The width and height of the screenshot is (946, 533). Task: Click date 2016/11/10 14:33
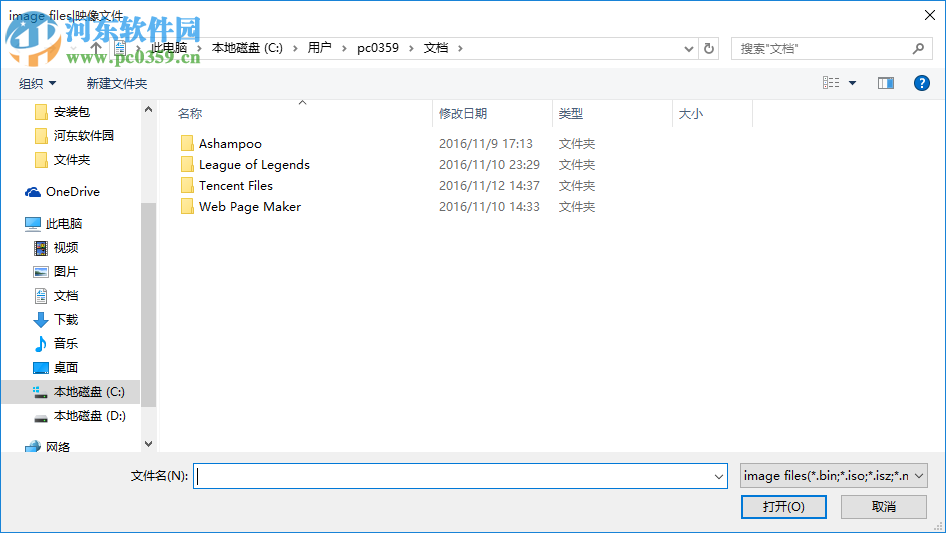489,206
